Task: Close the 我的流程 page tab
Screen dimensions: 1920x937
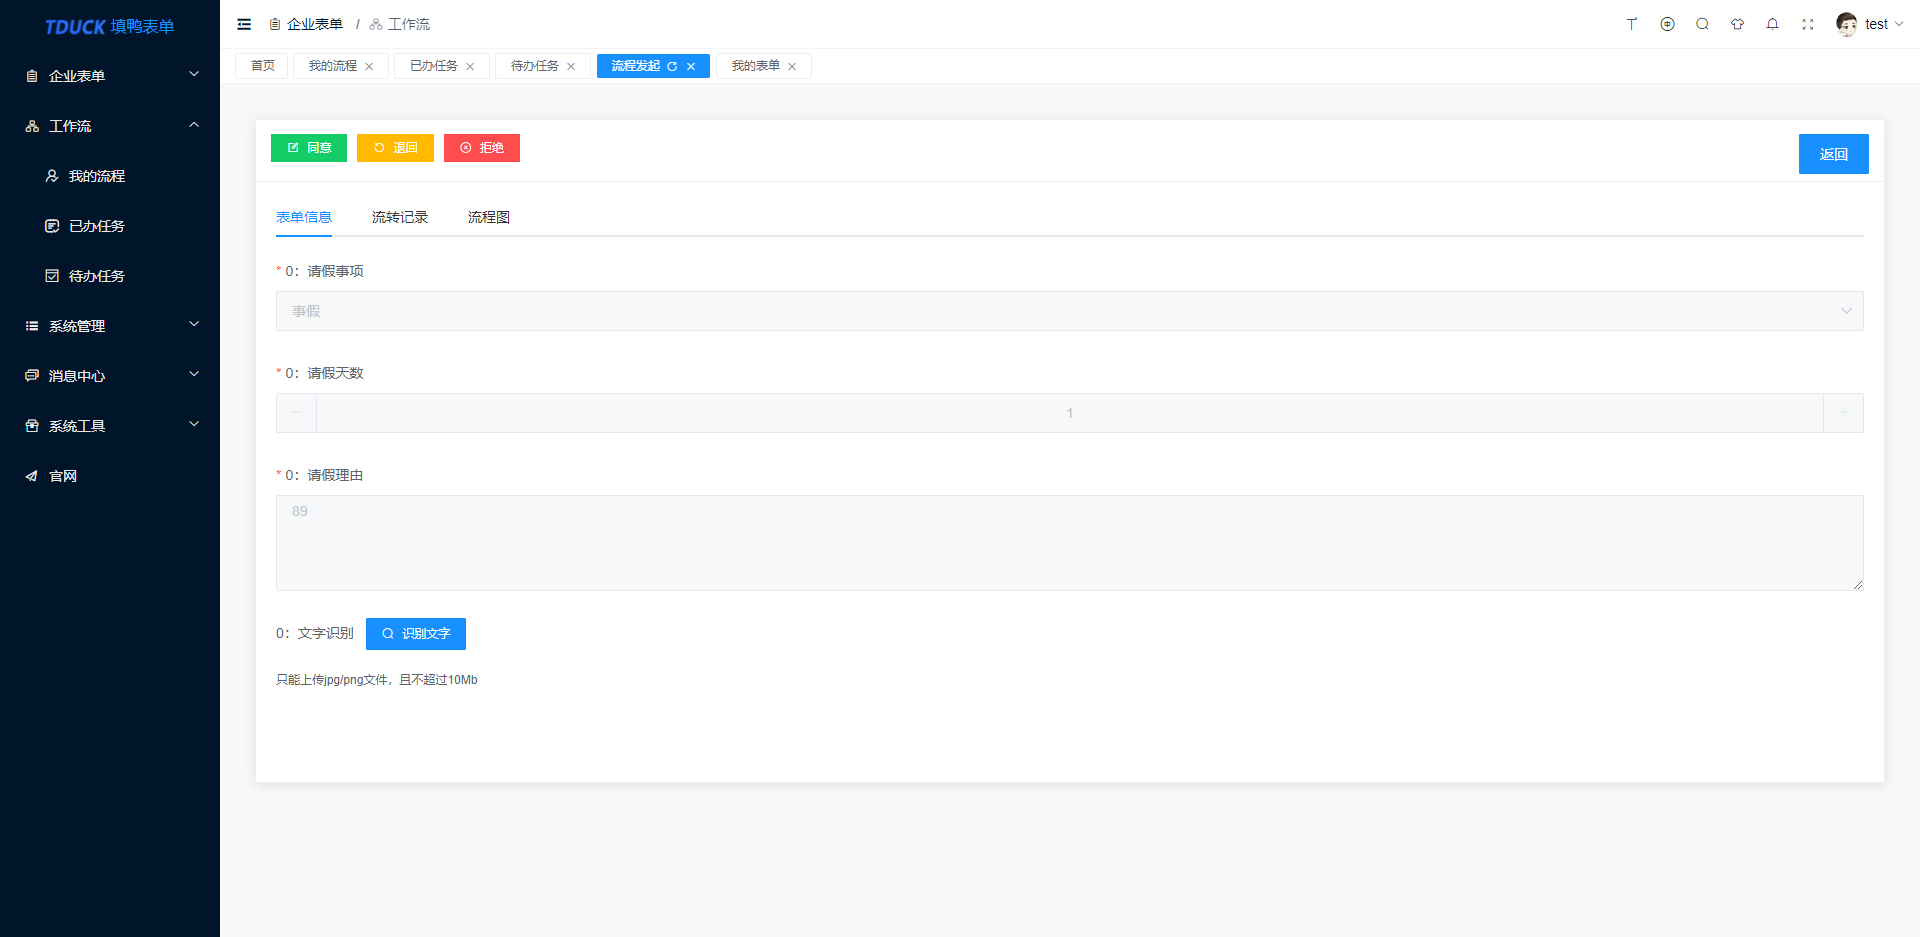Action: (369, 67)
